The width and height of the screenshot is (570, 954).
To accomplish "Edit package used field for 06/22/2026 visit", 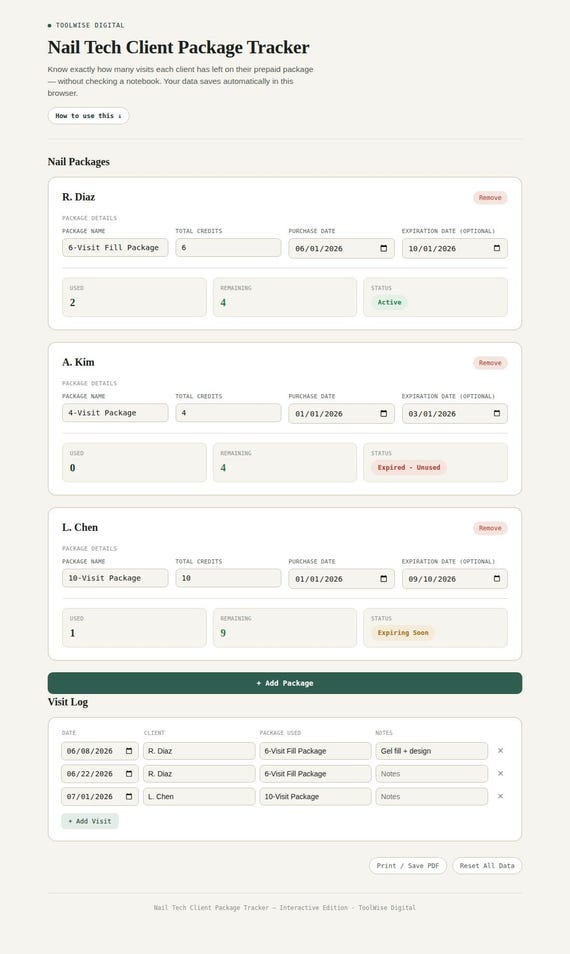I will tap(315, 774).
